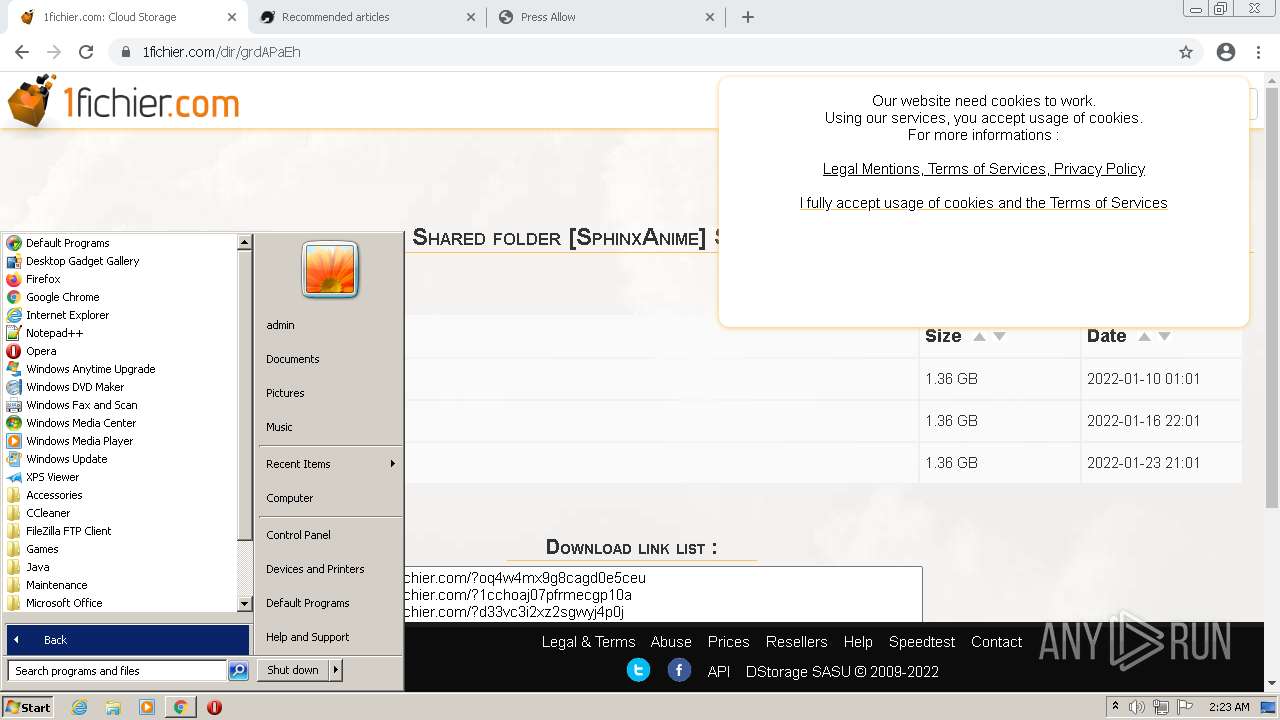Sort by Size ascending arrow
1280x720 pixels.
979,337
